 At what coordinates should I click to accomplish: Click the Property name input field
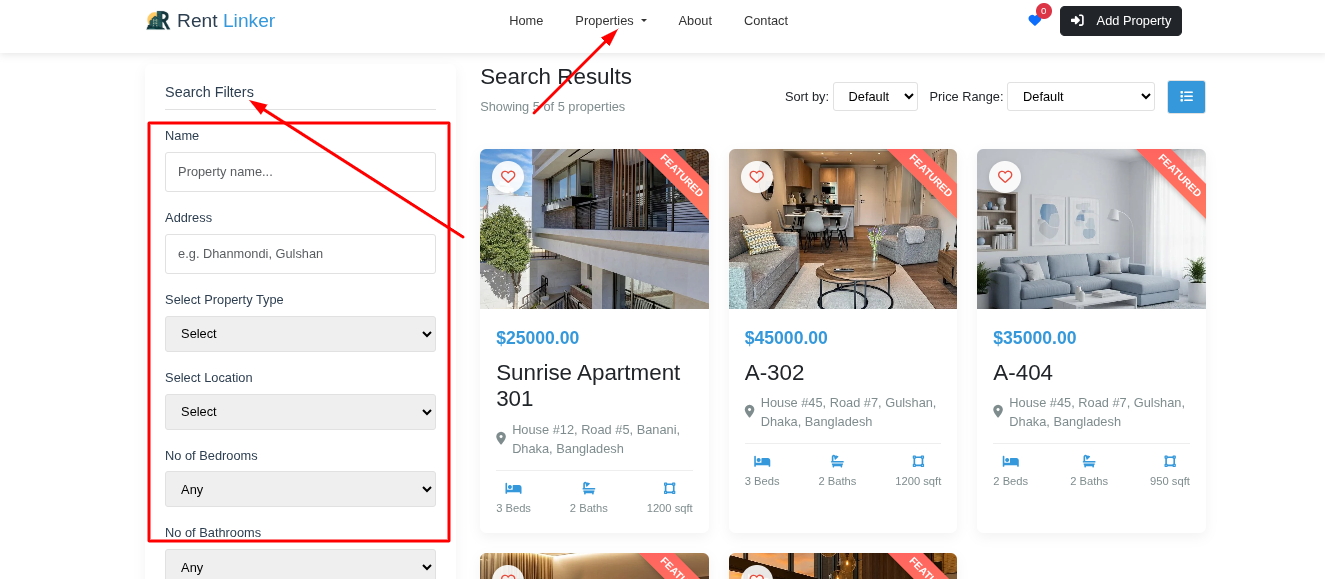(300, 172)
